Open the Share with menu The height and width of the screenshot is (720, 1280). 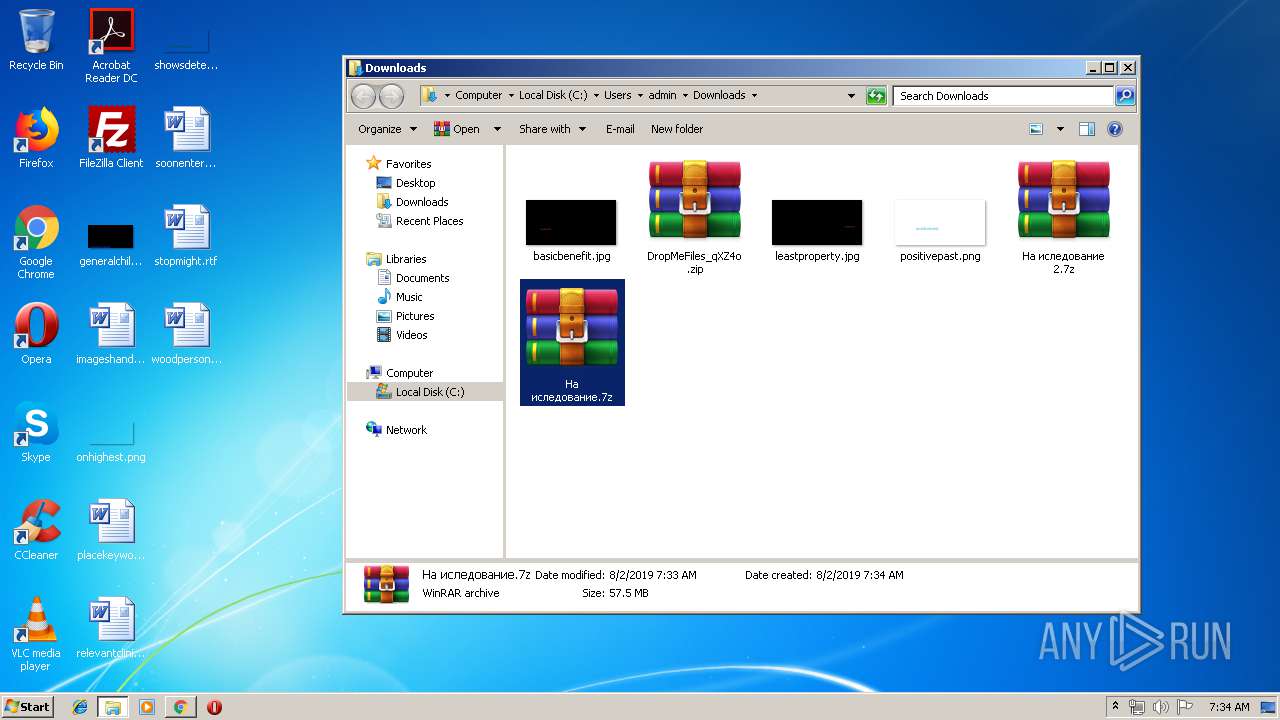(551, 129)
